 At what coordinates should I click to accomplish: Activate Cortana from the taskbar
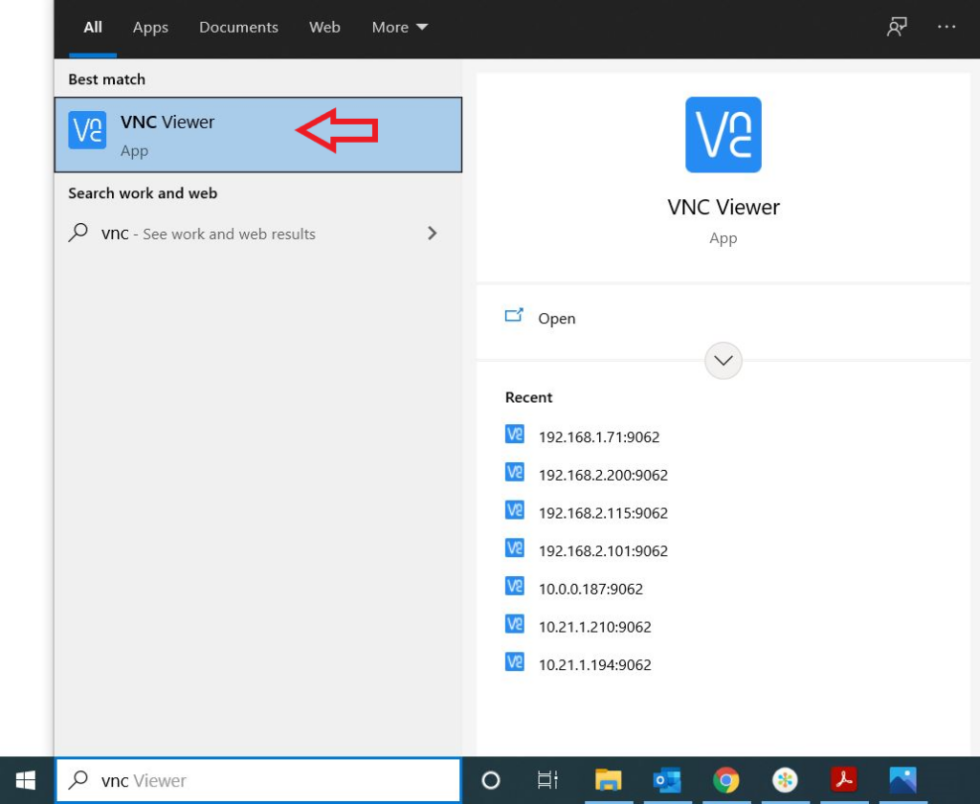tap(491, 780)
